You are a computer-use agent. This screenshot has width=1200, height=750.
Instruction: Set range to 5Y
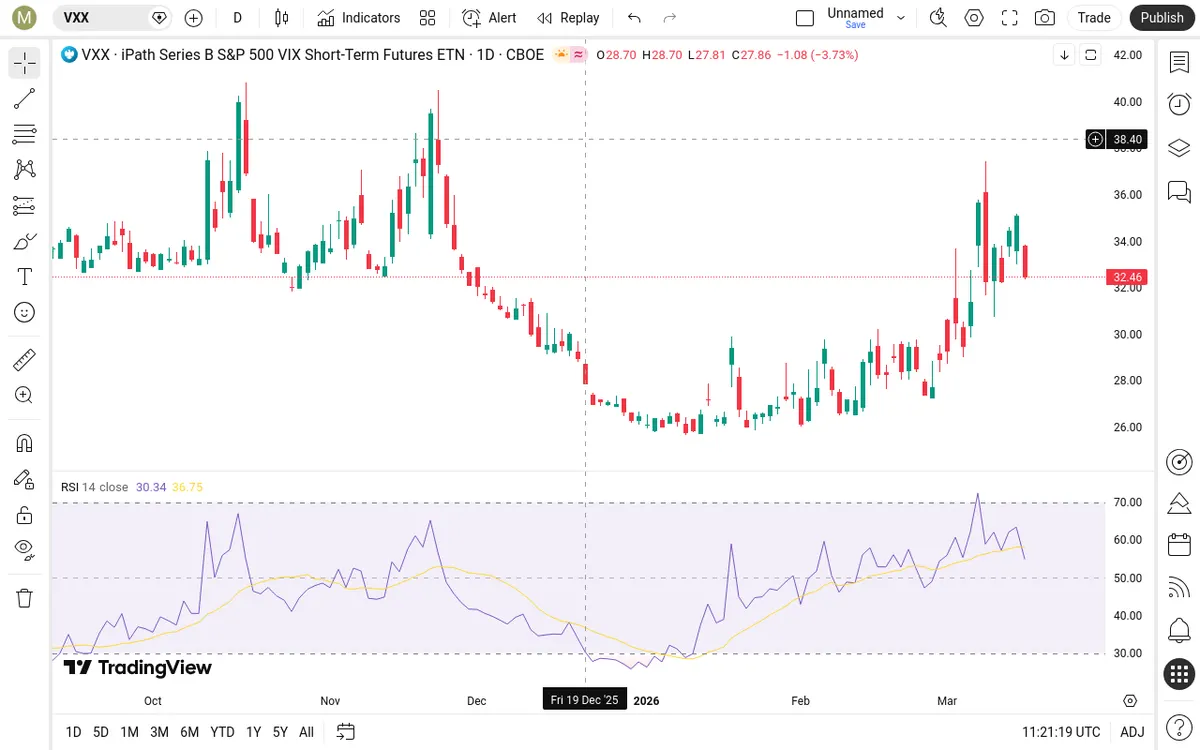tap(280, 732)
